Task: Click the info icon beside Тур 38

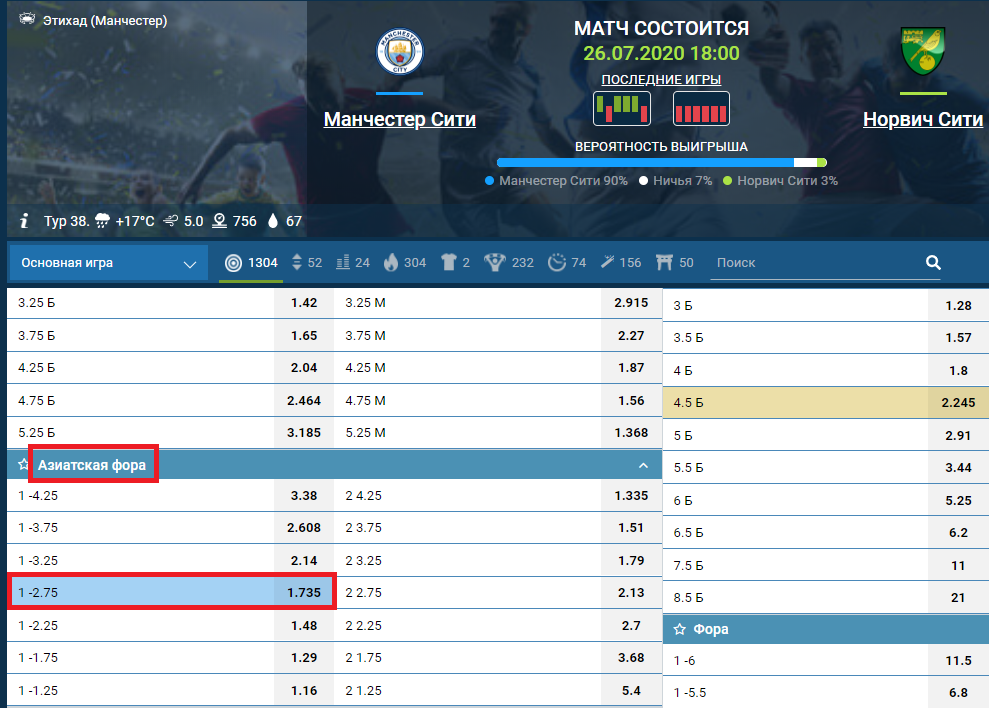Action: pos(24,221)
